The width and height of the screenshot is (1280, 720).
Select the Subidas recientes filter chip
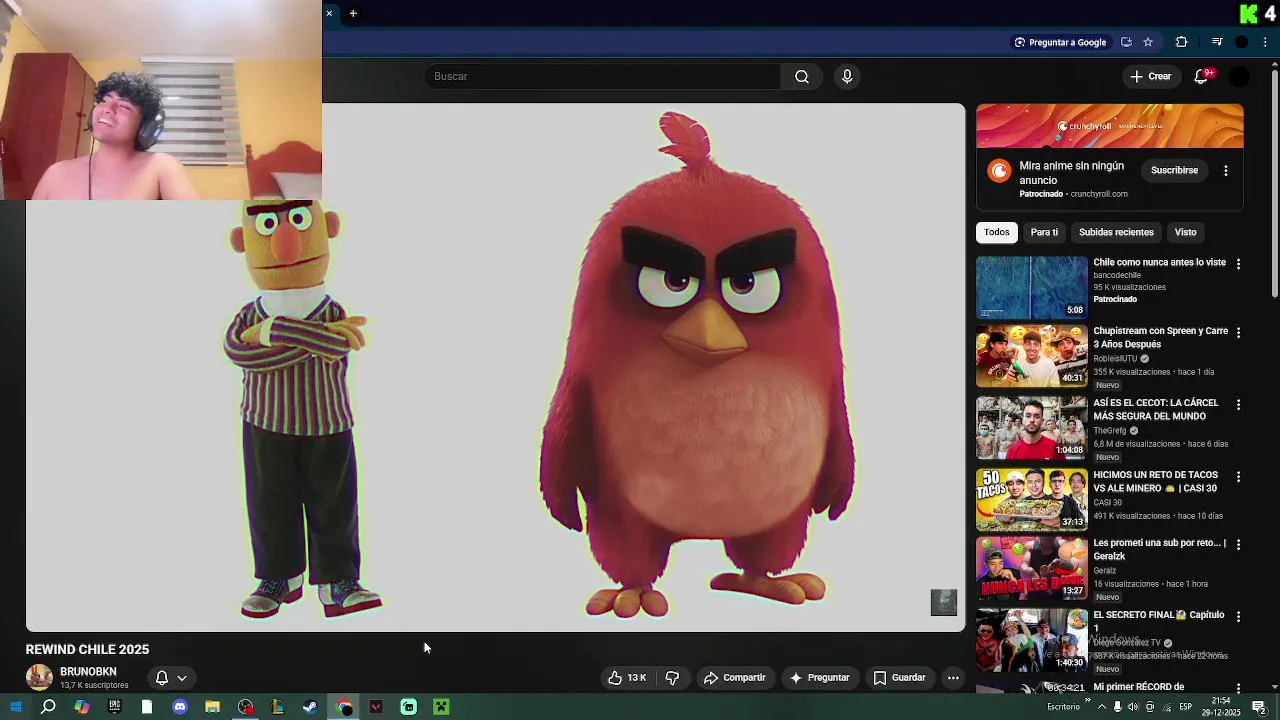[1116, 232]
